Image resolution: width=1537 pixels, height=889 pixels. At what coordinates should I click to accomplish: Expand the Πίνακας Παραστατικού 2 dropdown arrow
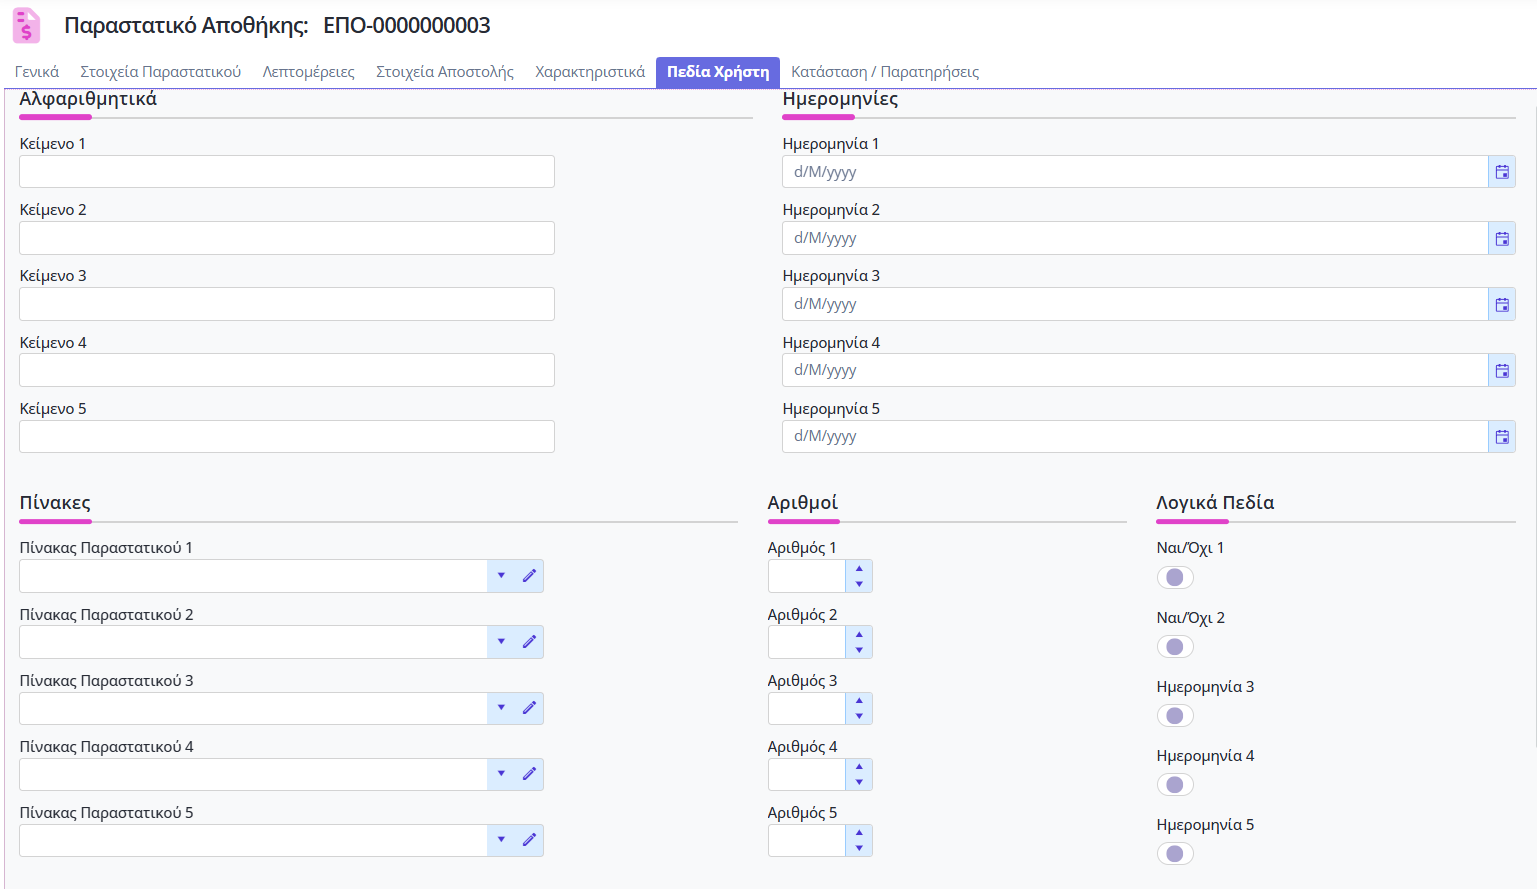point(501,642)
